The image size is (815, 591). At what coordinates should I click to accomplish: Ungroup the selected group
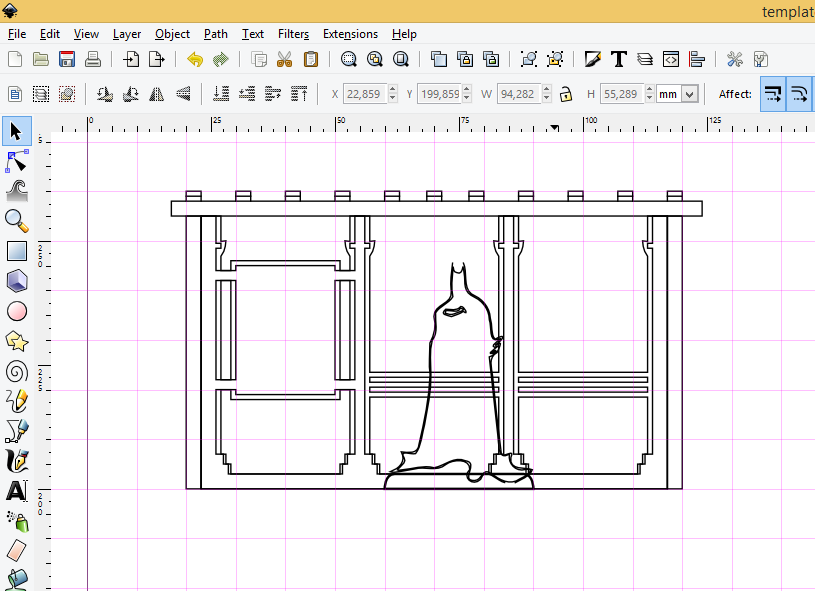click(555, 59)
